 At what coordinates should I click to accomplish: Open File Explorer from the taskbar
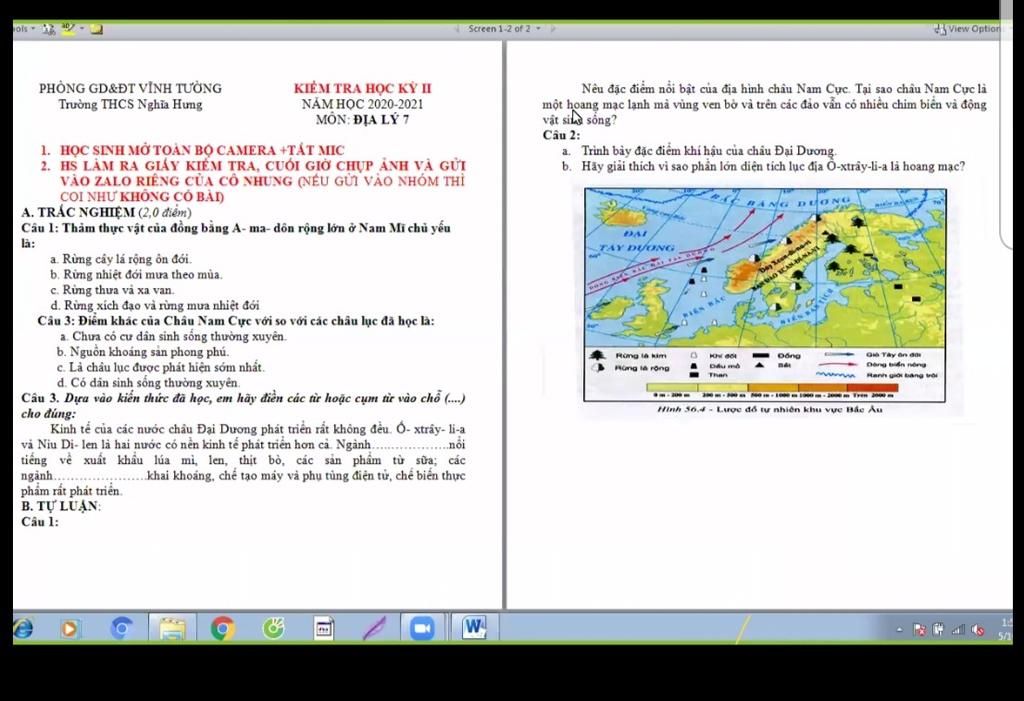click(172, 628)
